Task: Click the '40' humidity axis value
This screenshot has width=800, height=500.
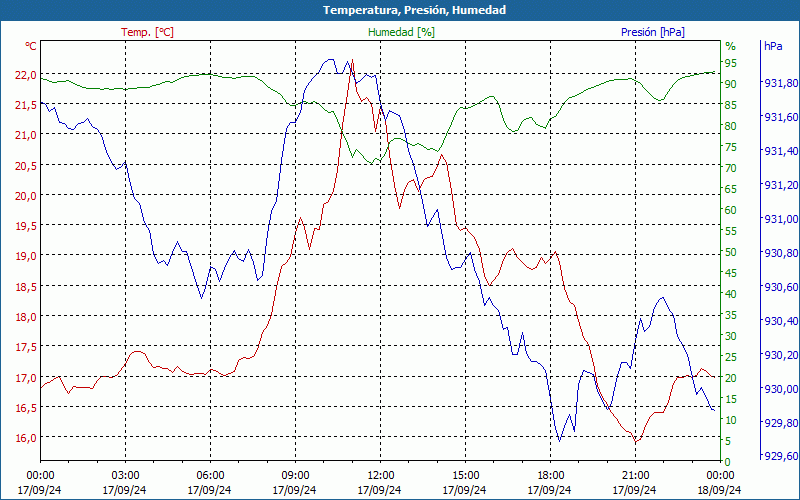Action: (731, 293)
